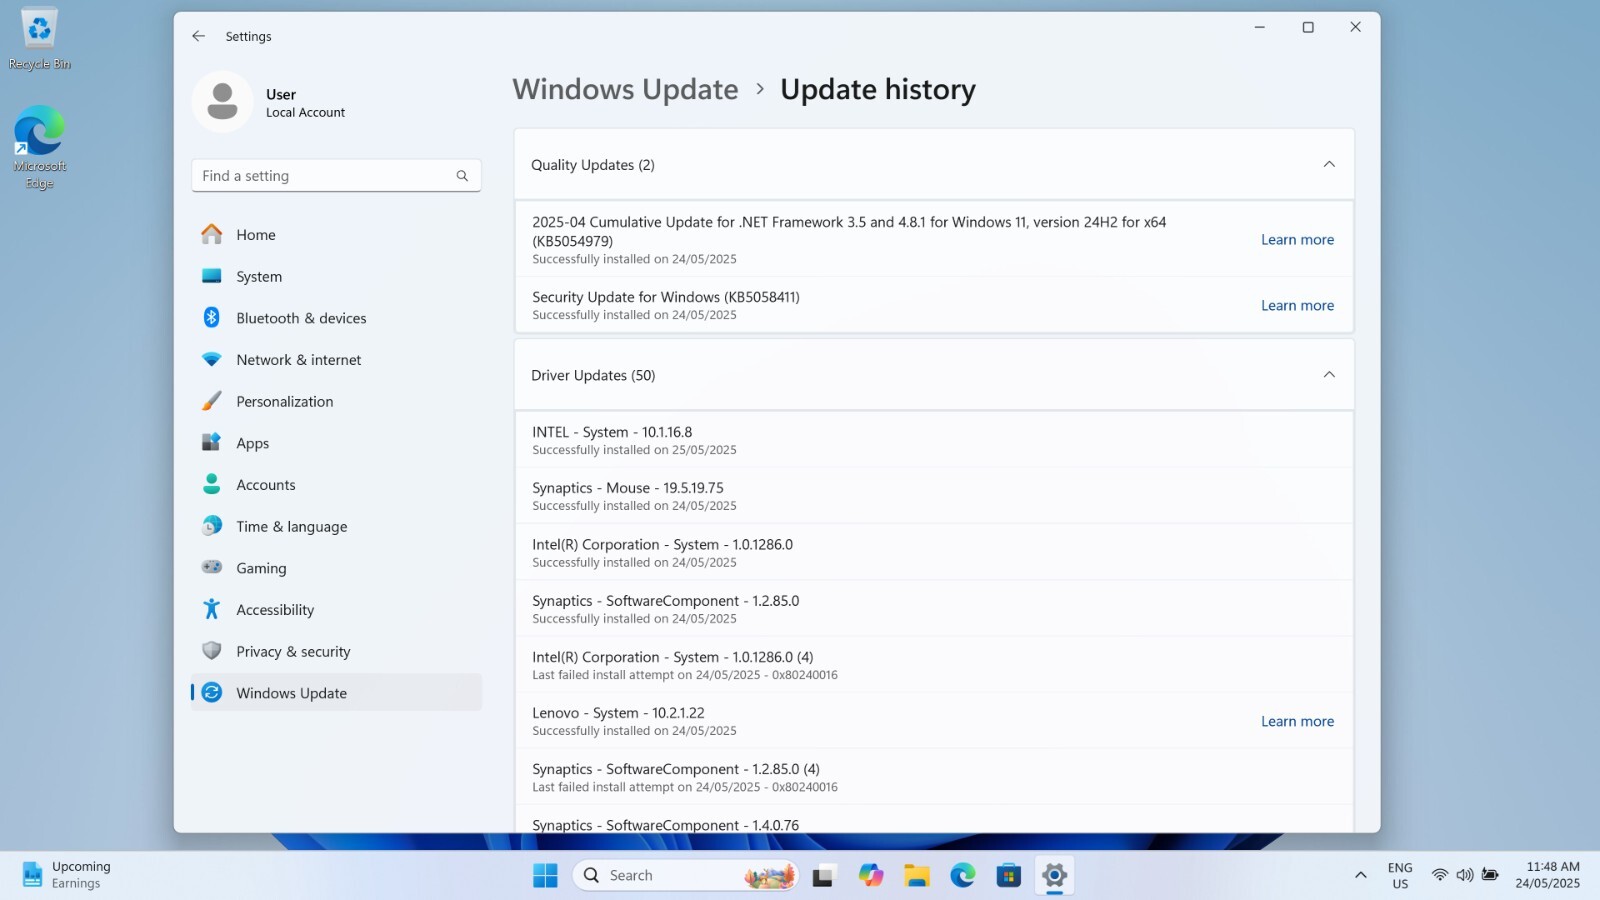The width and height of the screenshot is (1600, 900).
Task: Click the user profile avatar
Action: tap(222, 102)
